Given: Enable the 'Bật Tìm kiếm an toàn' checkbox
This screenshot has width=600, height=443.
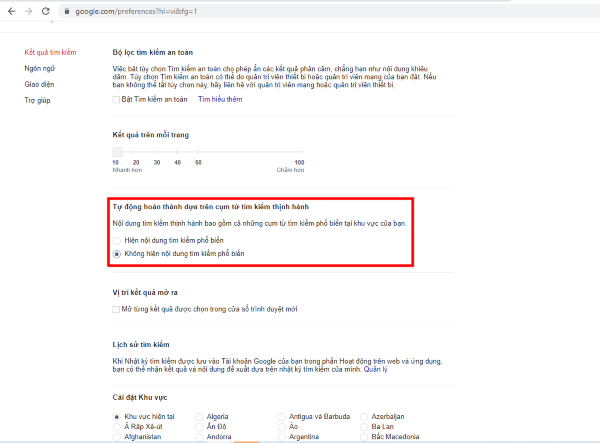Looking at the screenshot, I should (116, 100).
